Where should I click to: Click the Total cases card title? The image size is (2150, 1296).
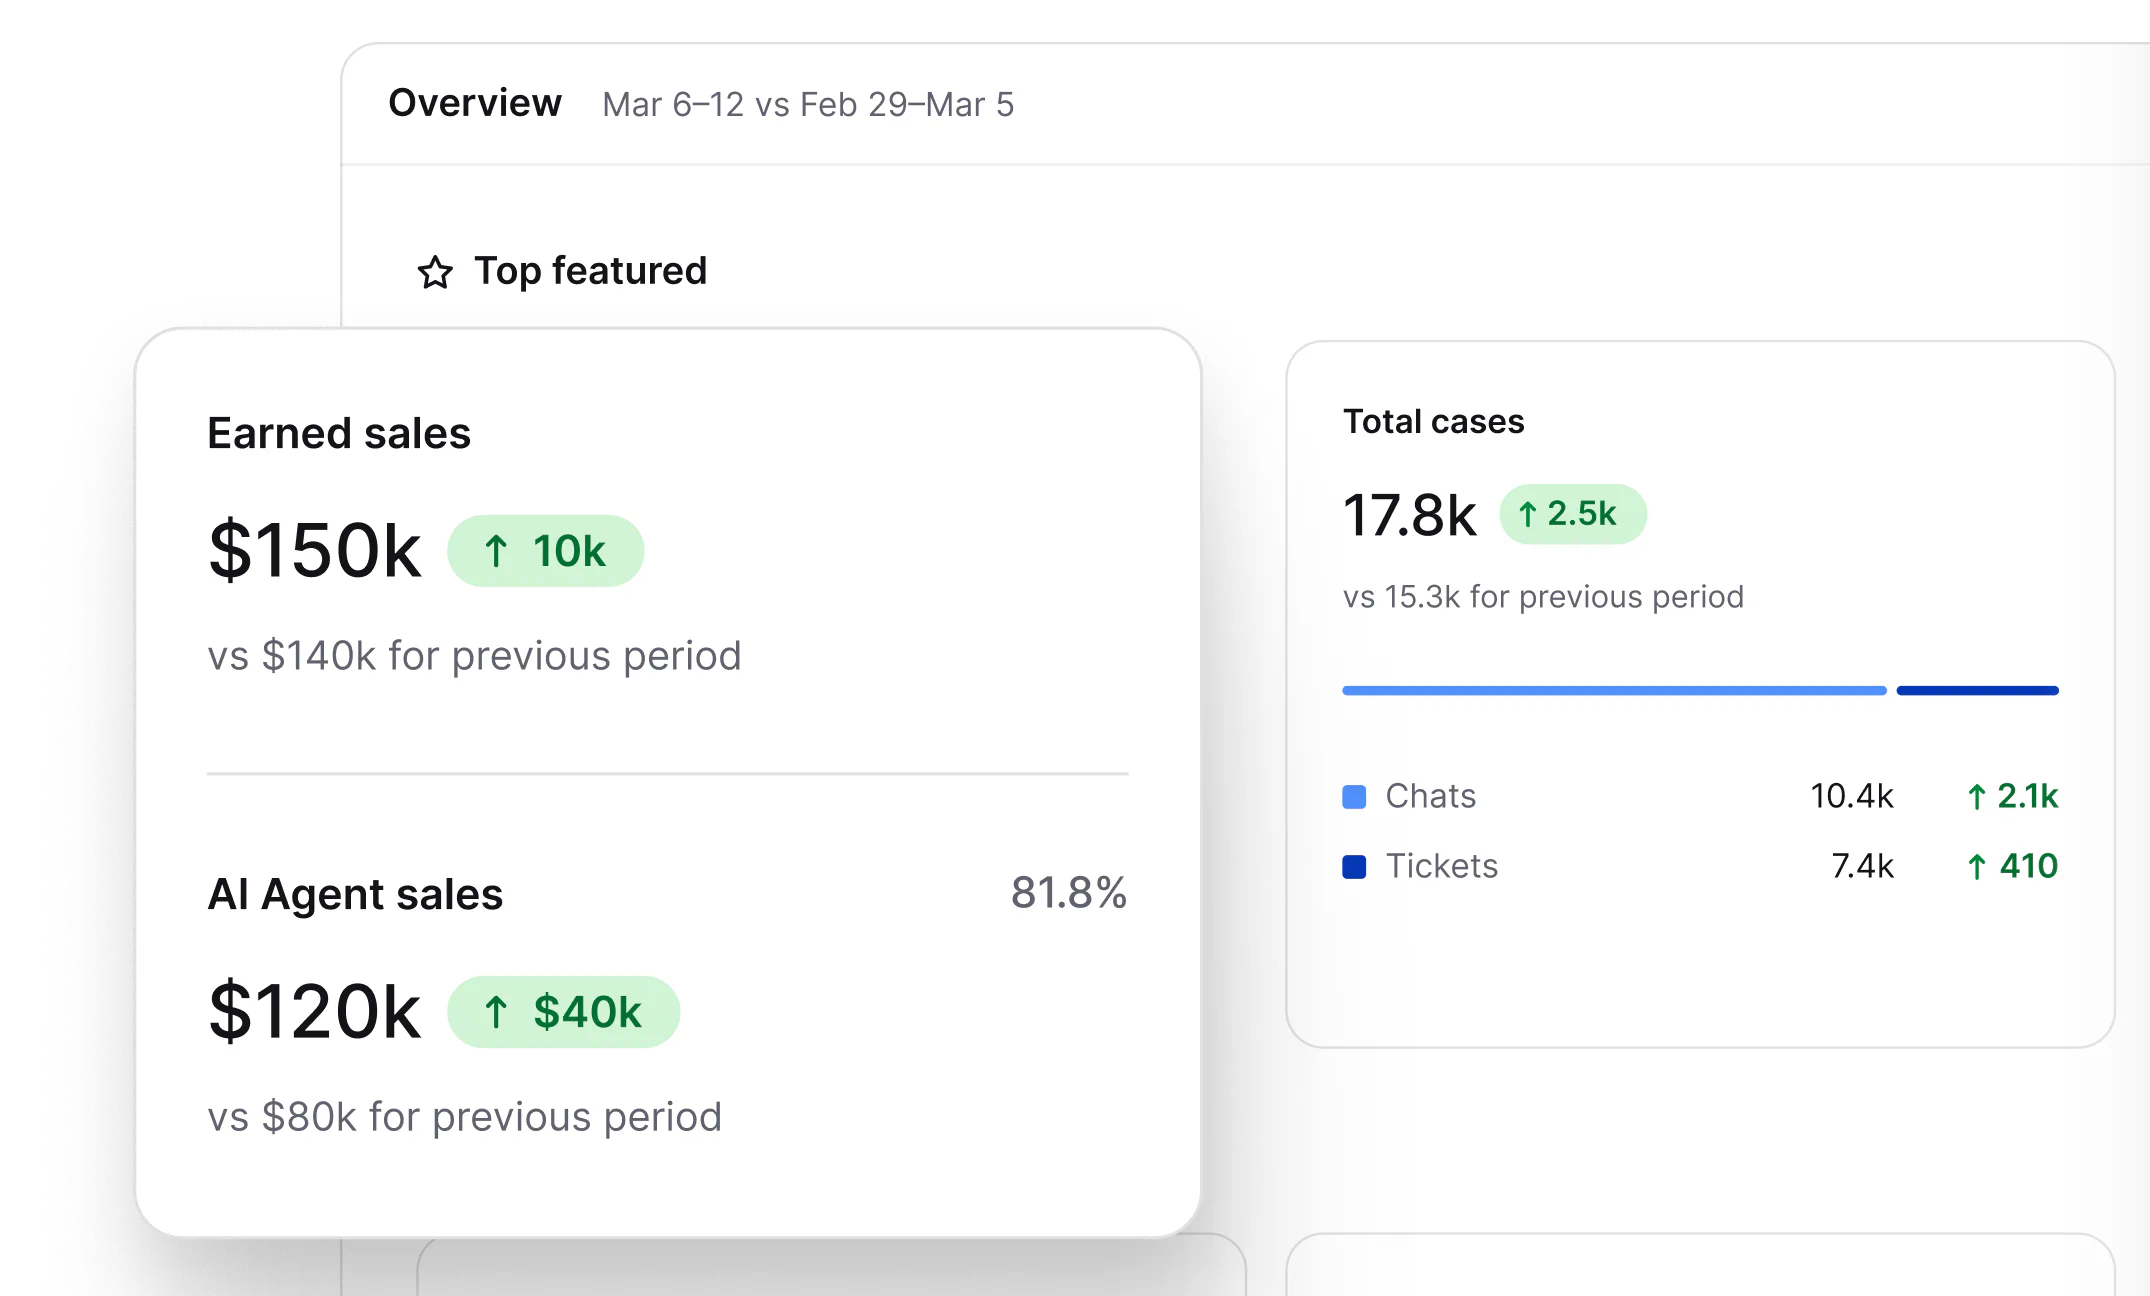coord(1433,421)
